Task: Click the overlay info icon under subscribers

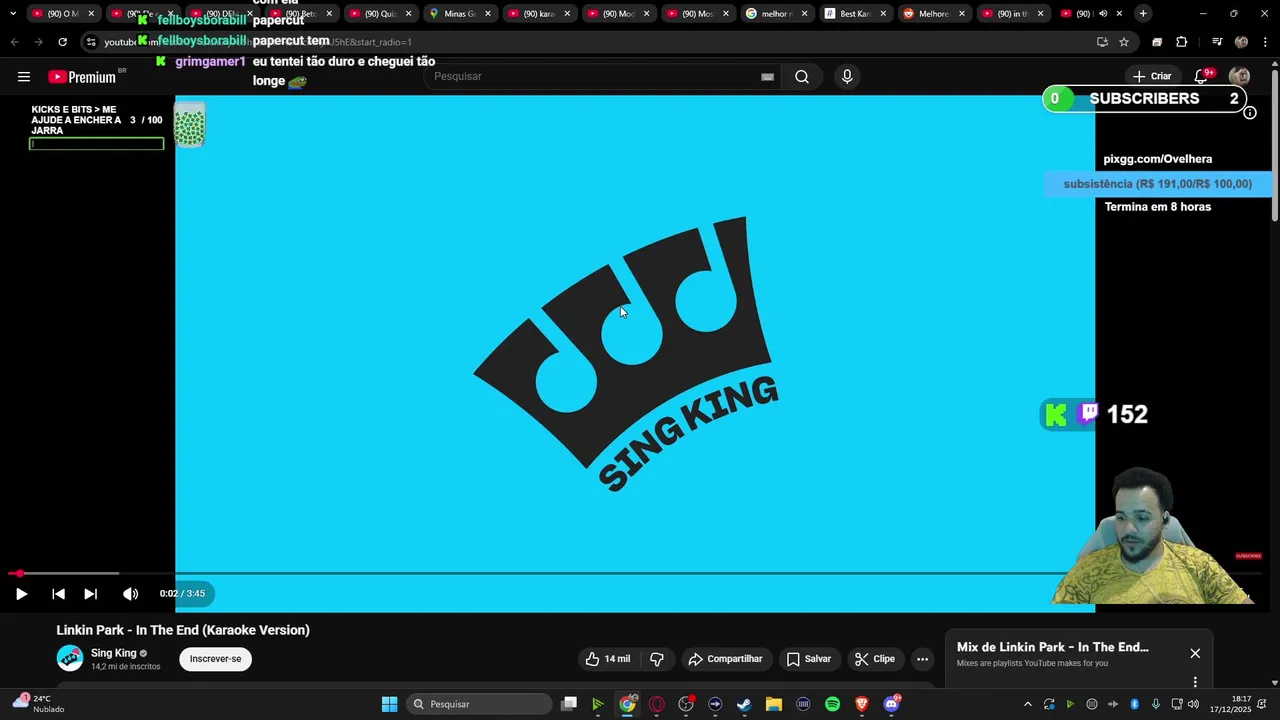Action: click(1250, 113)
